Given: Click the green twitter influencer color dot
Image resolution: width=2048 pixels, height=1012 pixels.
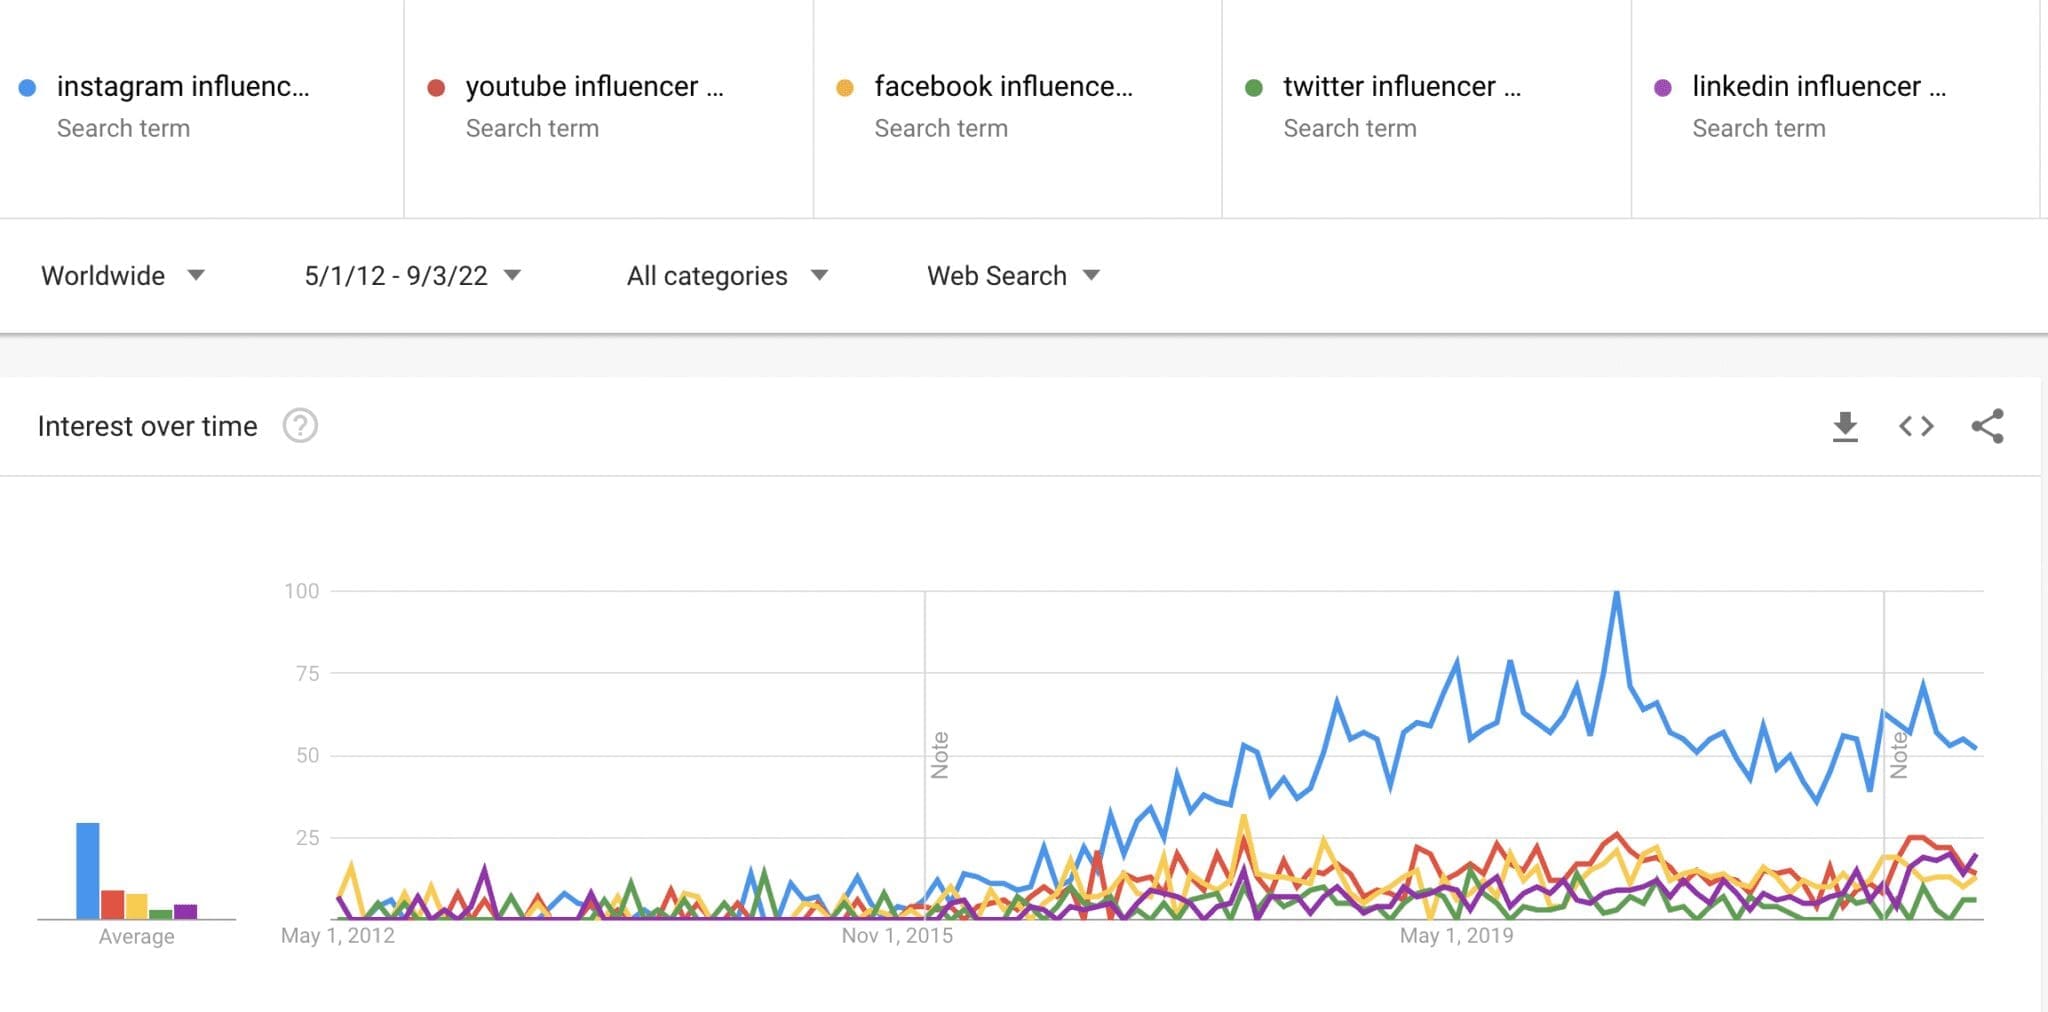Looking at the screenshot, I should coord(1255,86).
